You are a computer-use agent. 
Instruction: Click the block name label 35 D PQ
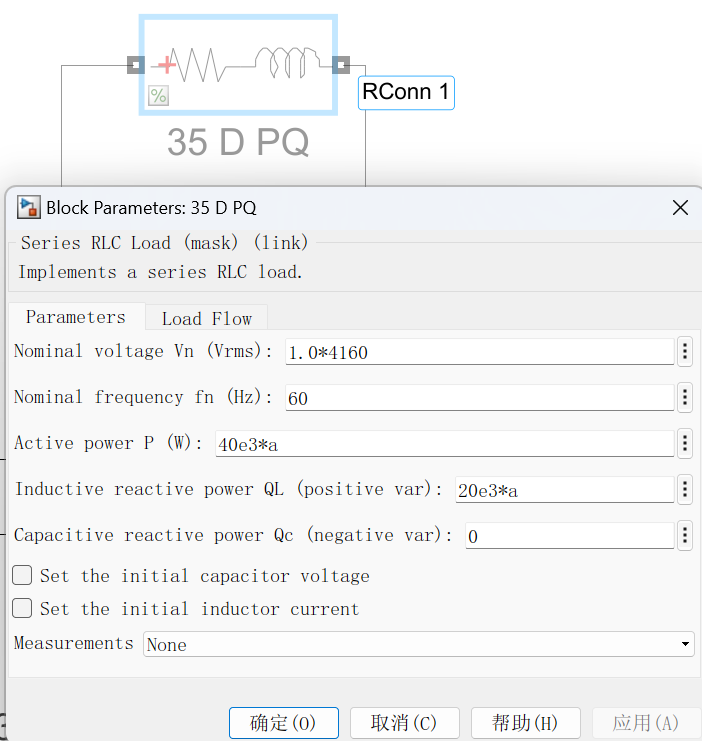click(238, 142)
